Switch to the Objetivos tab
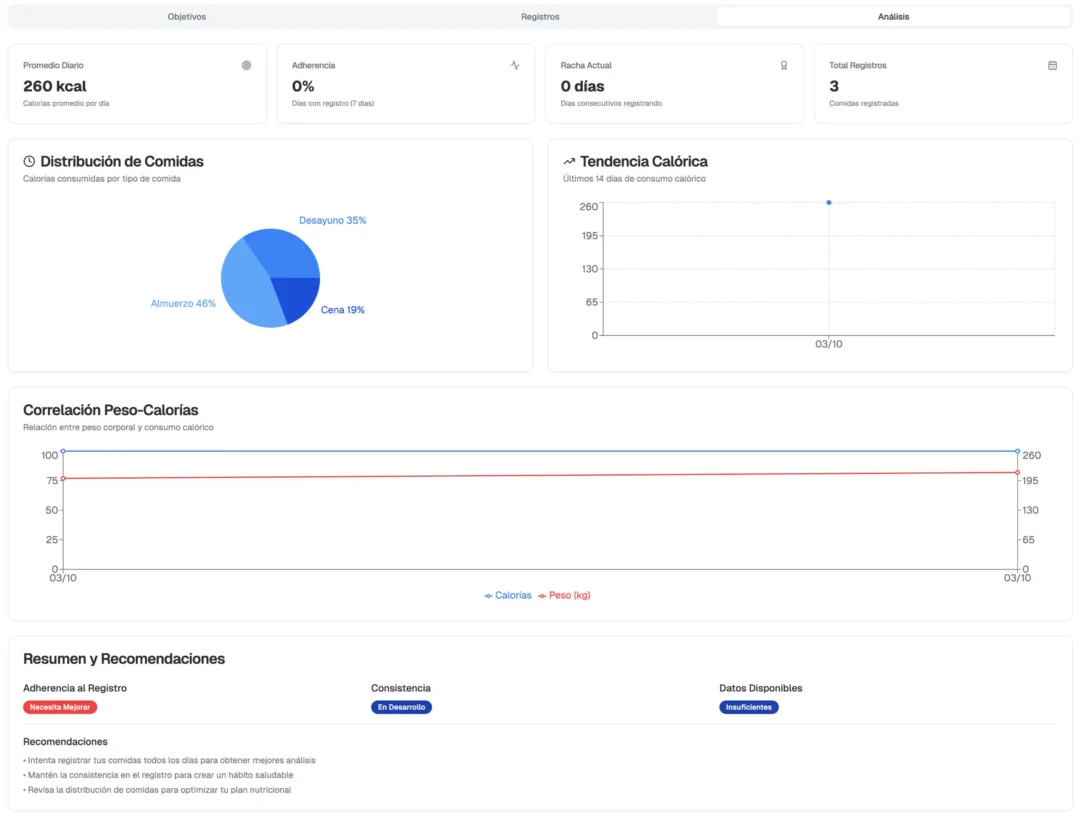 tap(187, 17)
